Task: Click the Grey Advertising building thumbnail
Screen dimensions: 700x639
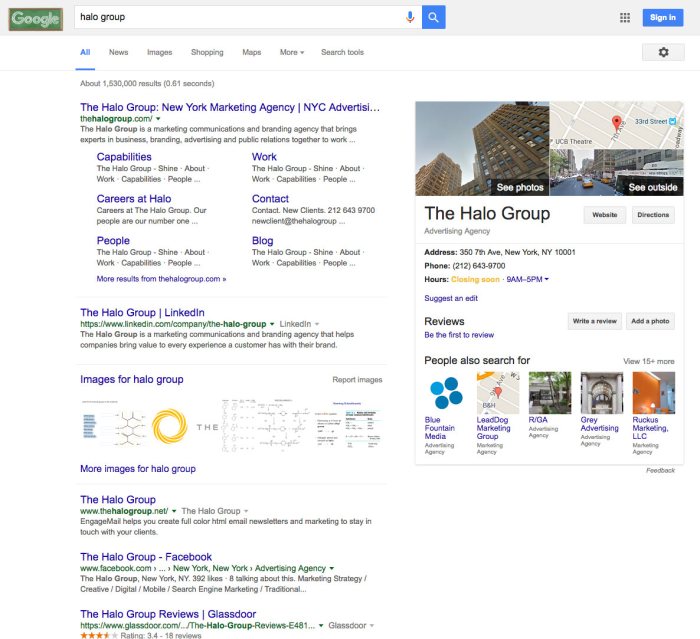Action: click(602, 393)
